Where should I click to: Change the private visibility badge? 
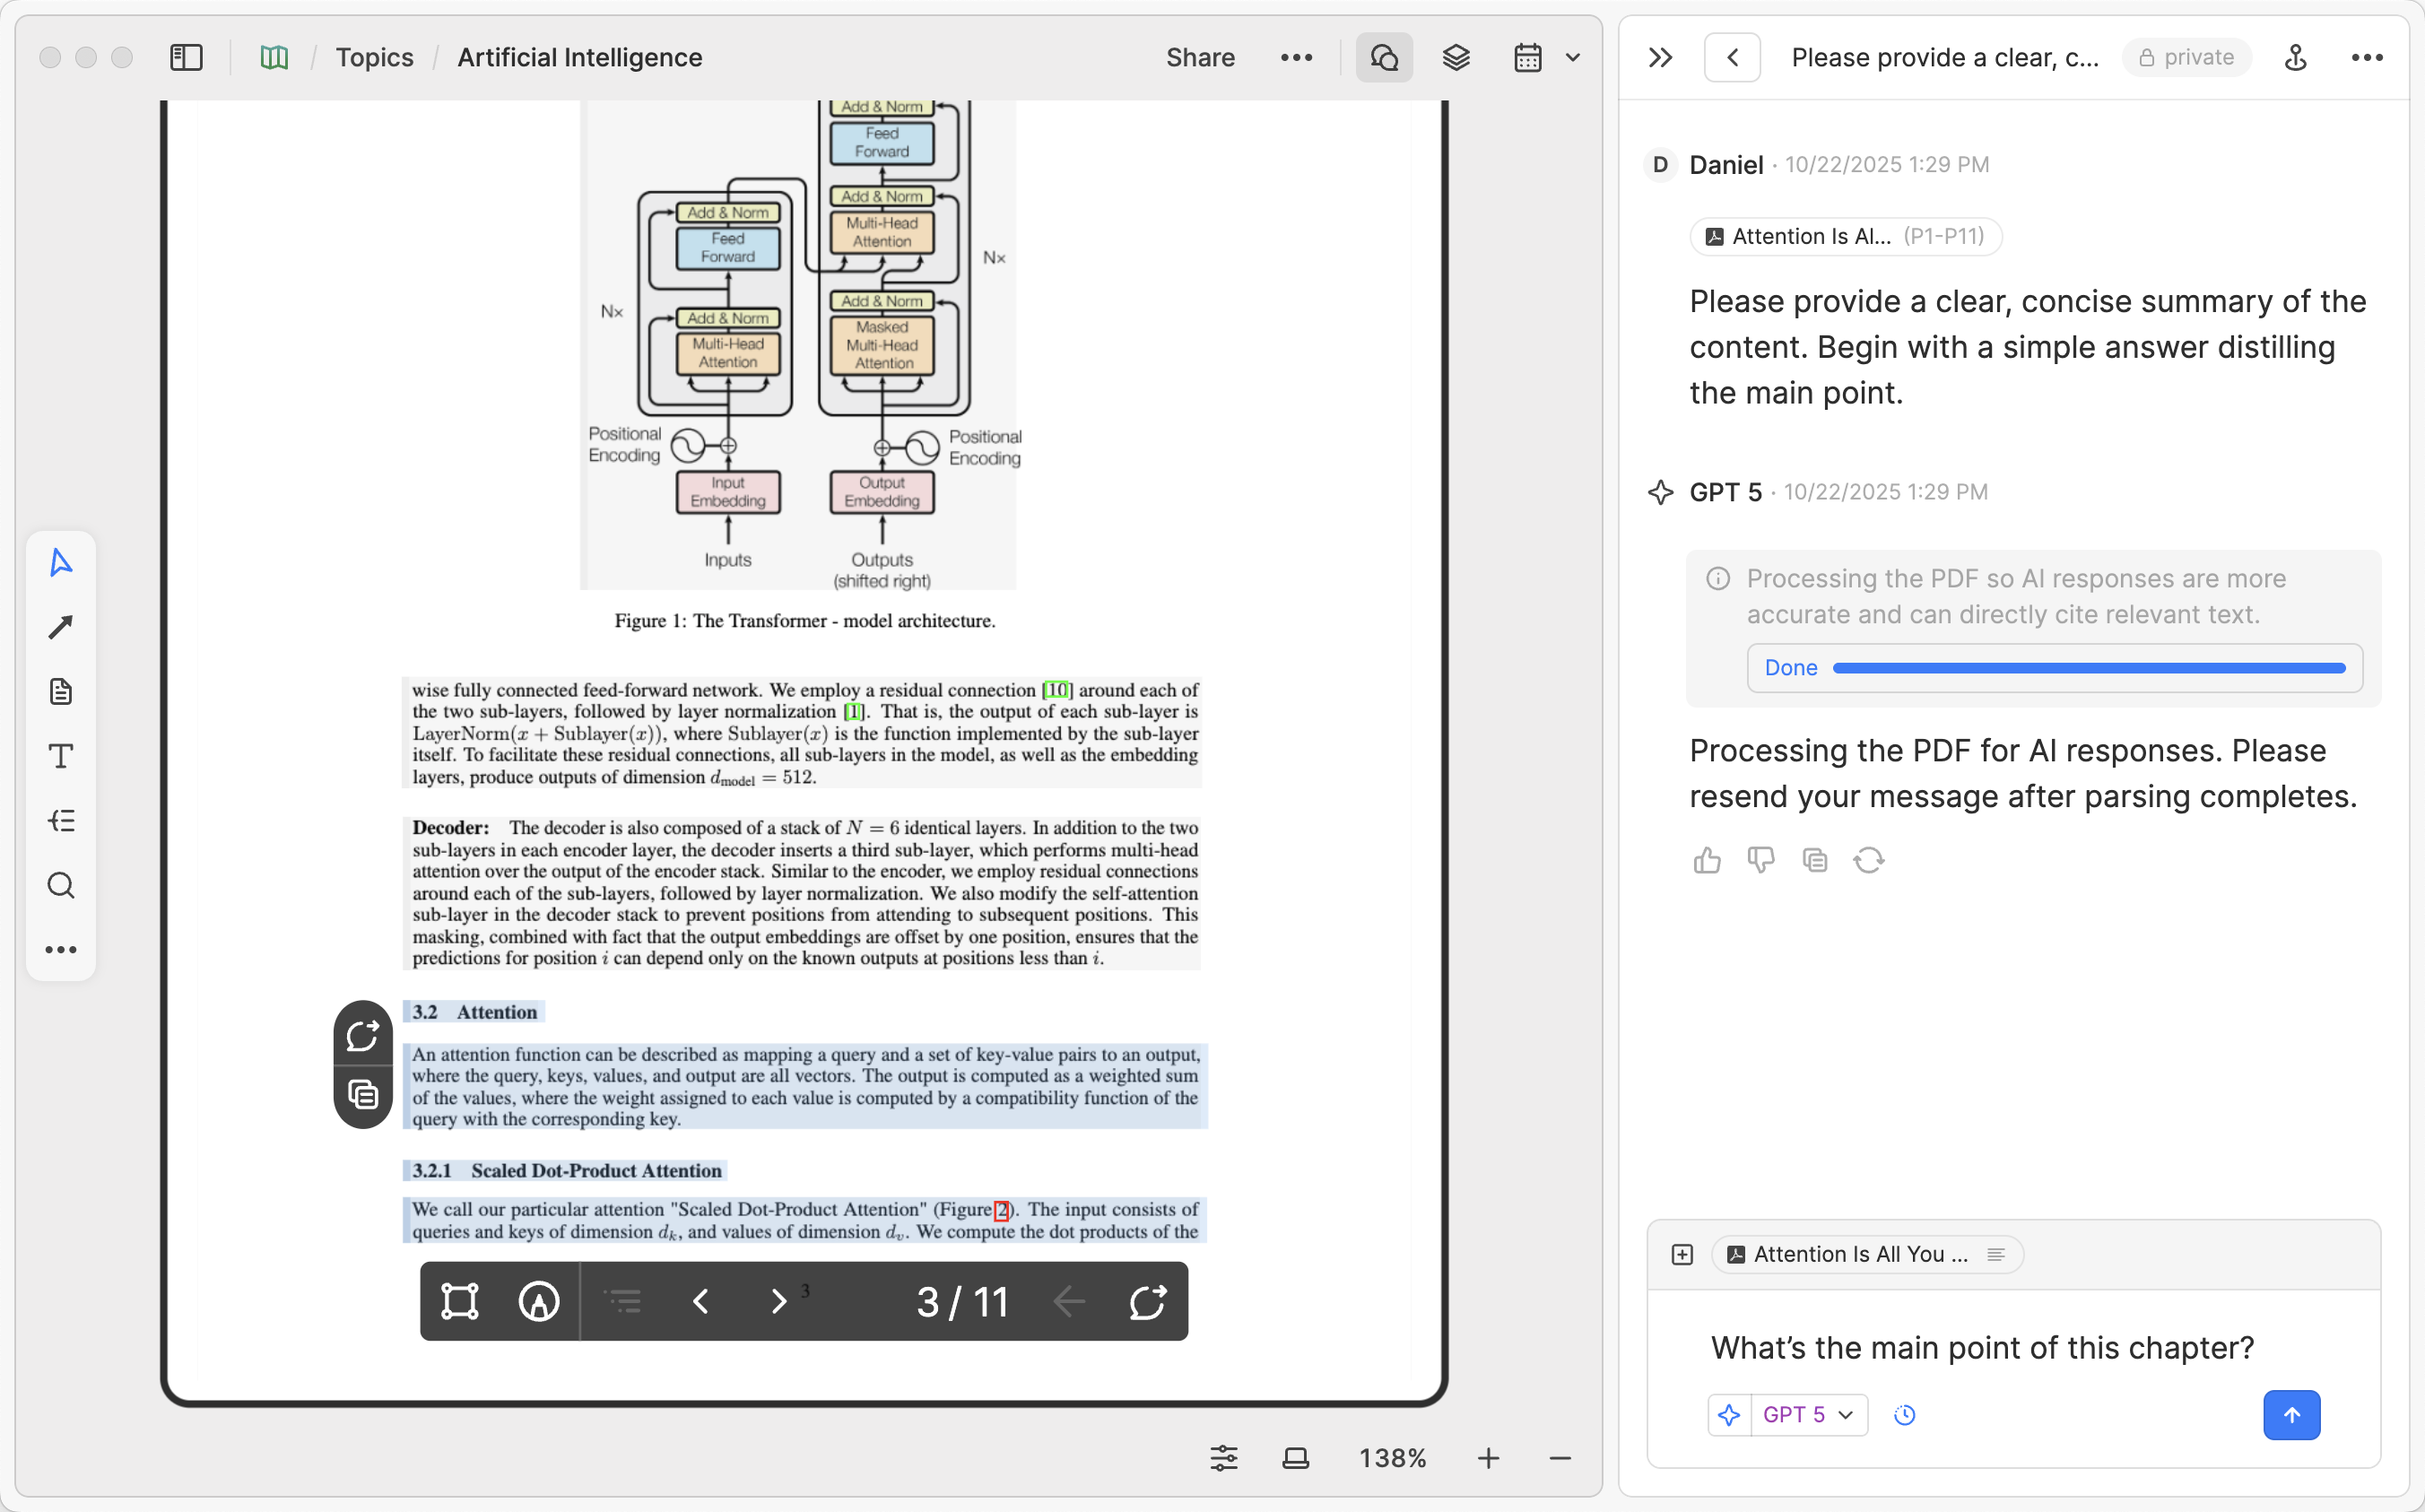pos(2186,57)
